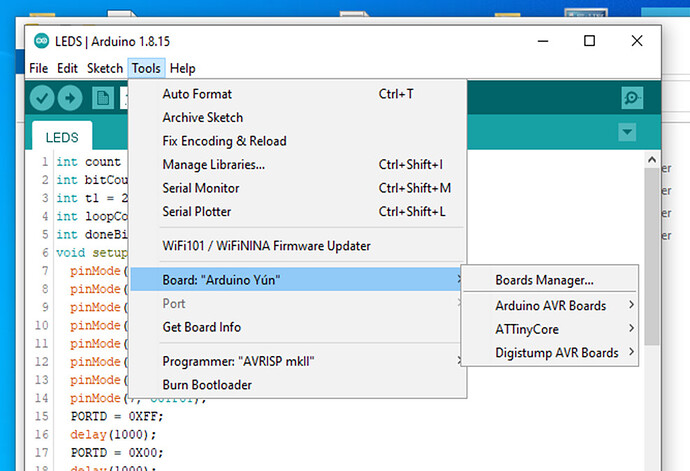Click the New sketch page icon

tap(103, 98)
